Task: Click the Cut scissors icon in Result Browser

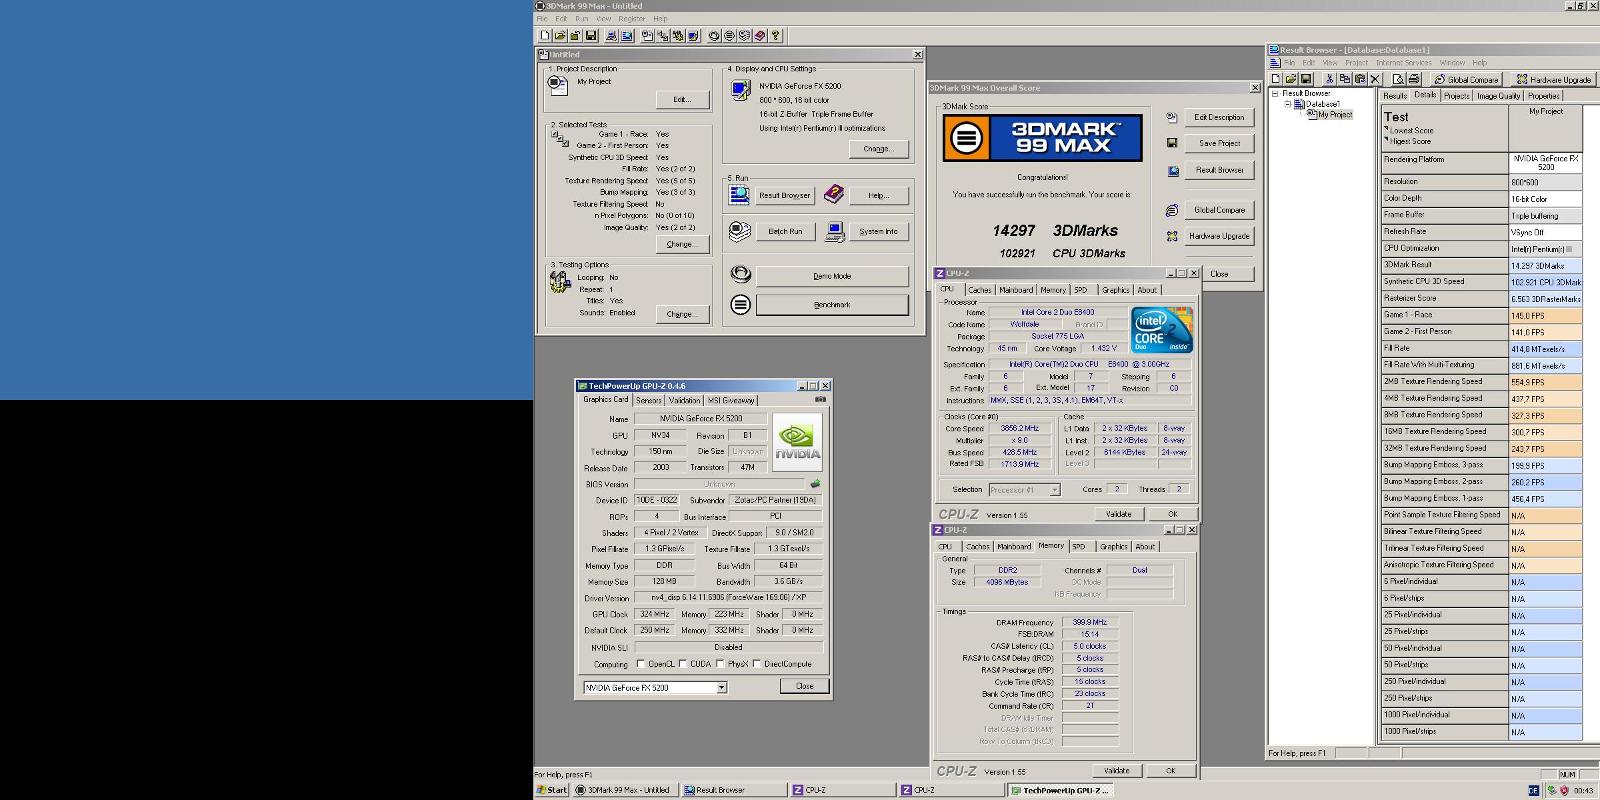Action: 1329,79
